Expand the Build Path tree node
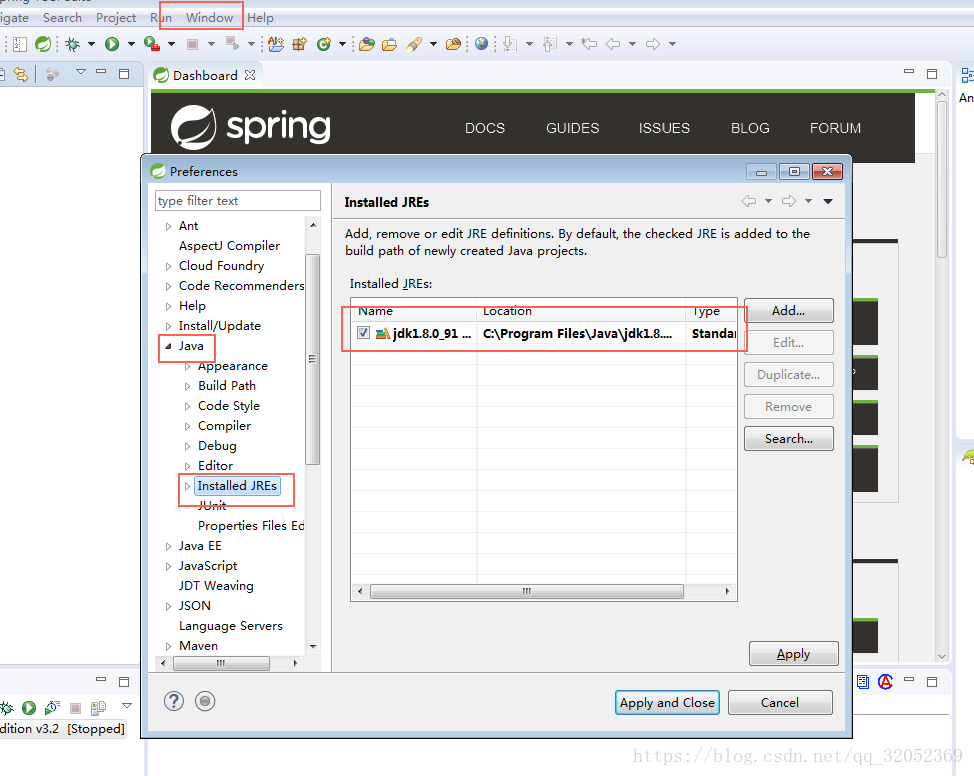This screenshot has width=974, height=776. [188, 386]
